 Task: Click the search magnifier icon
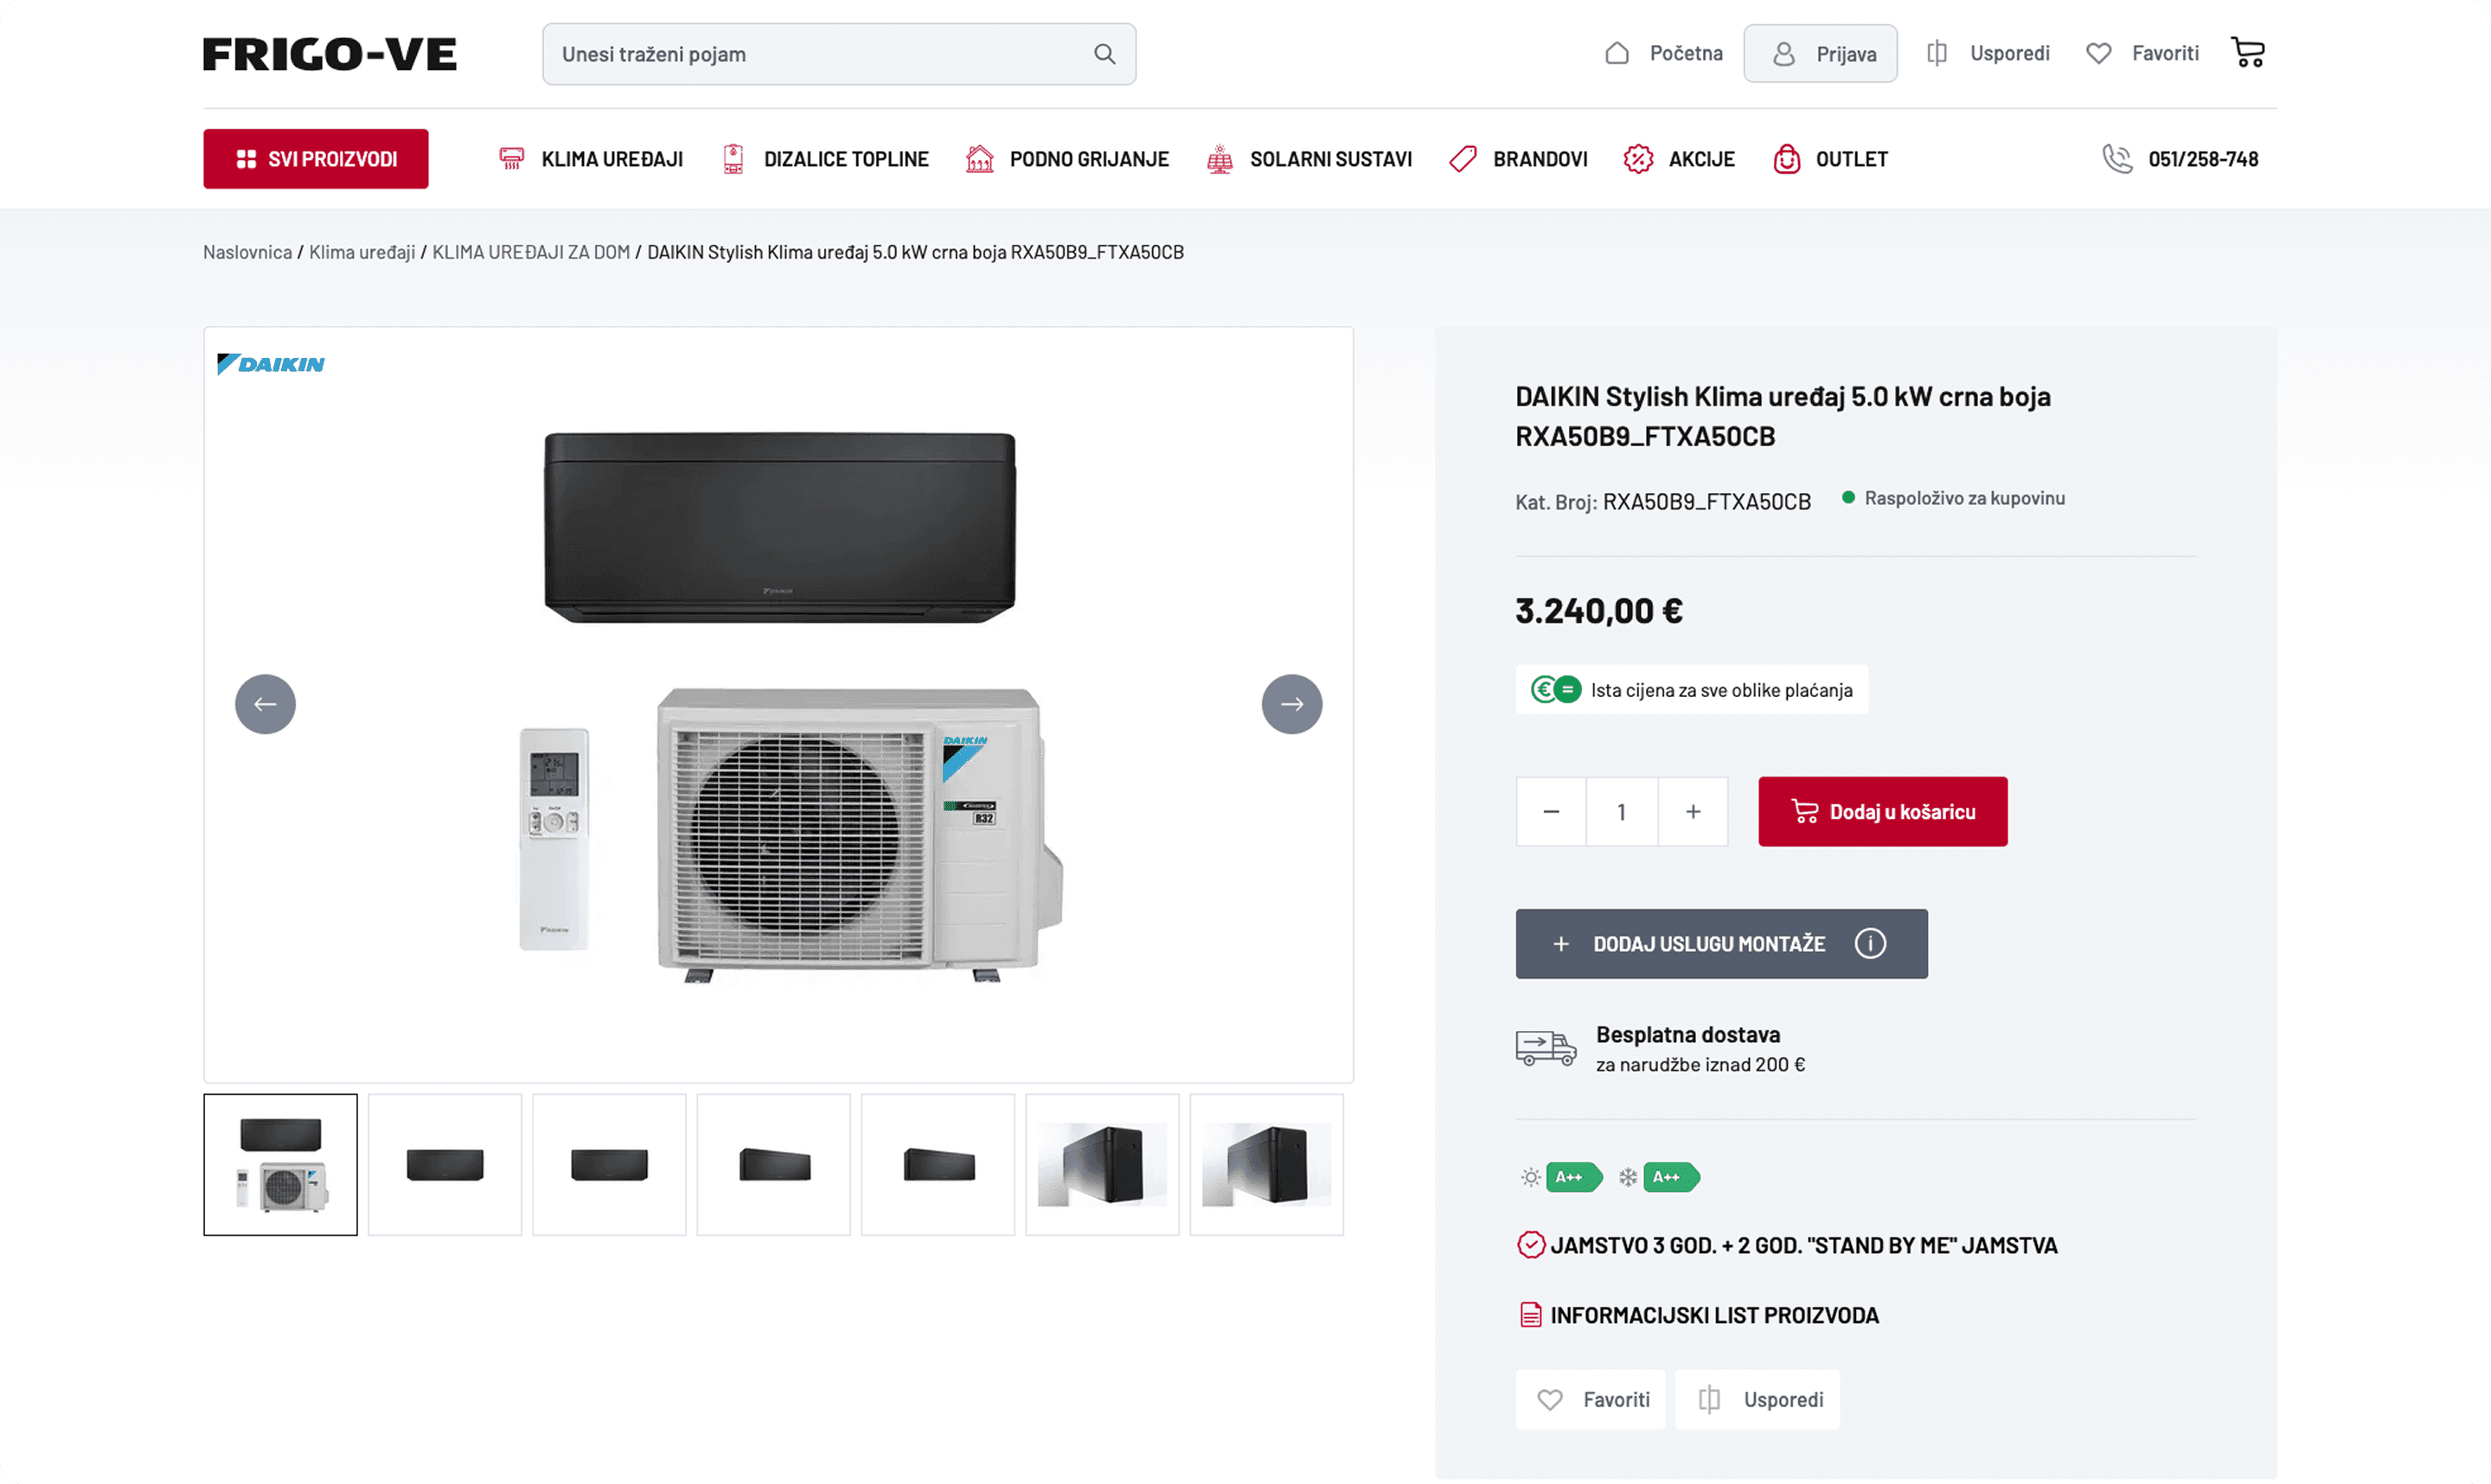pyautogui.click(x=1104, y=54)
